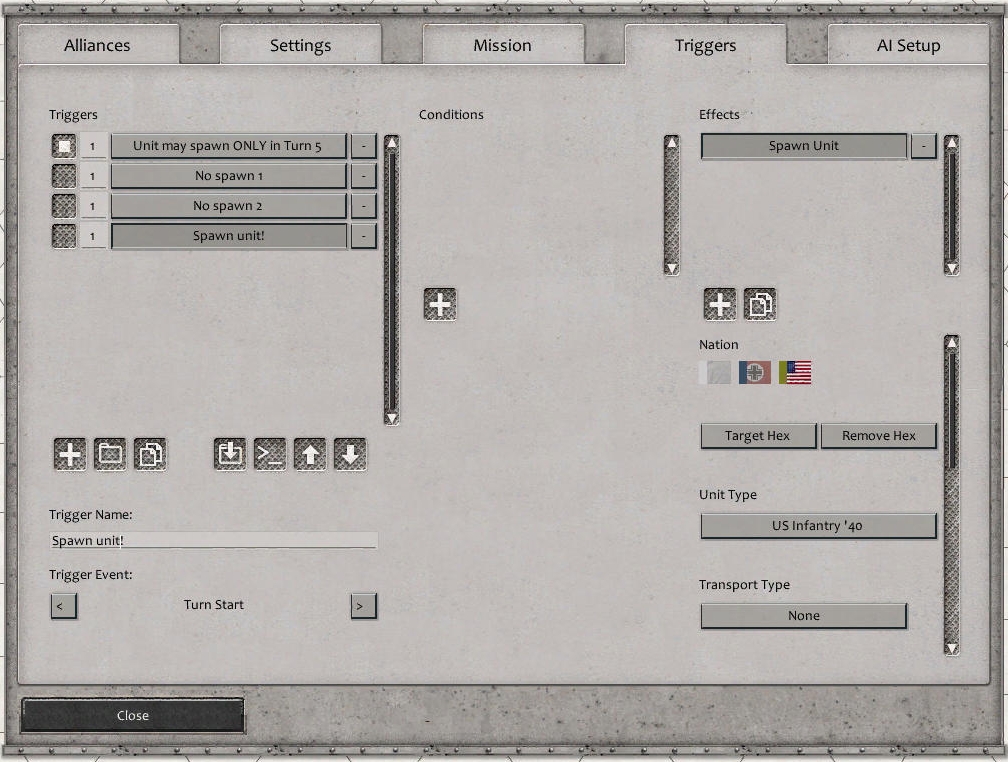Image resolution: width=1008 pixels, height=762 pixels.
Task: Click the effect properties scrollbar down arrow
Action: (x=952, y=648)
